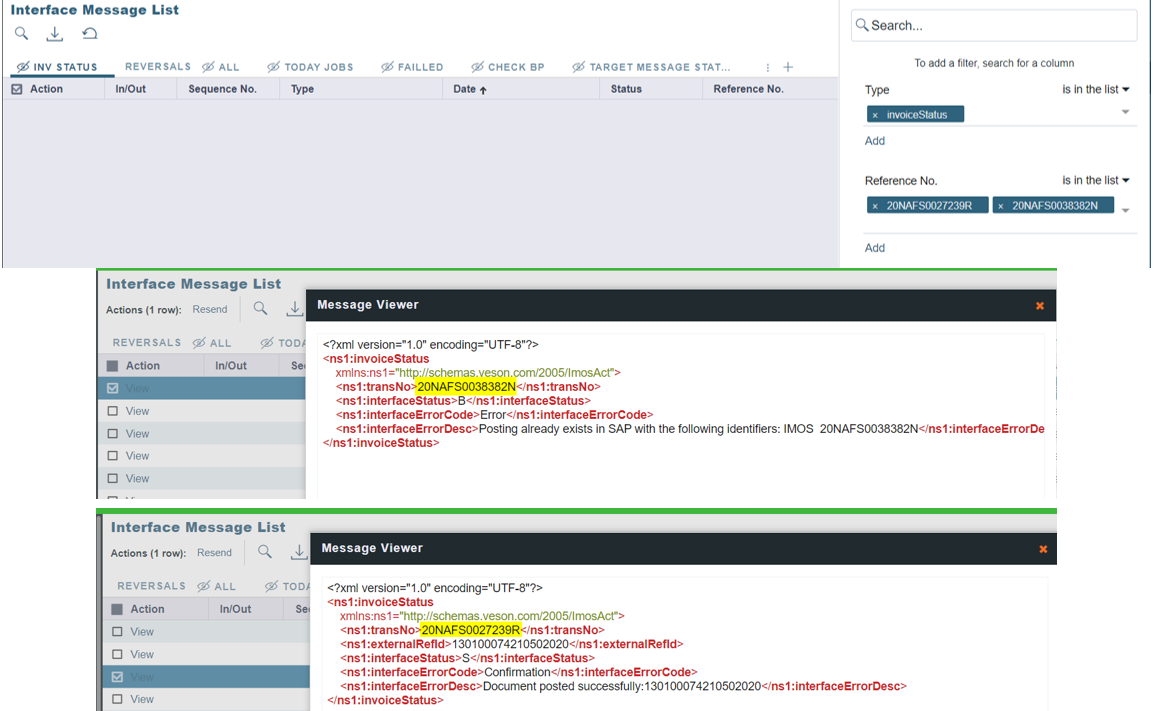Open the vertical dots tab options menu
This screenshot has height=711, width=1157.
(767, 67)
